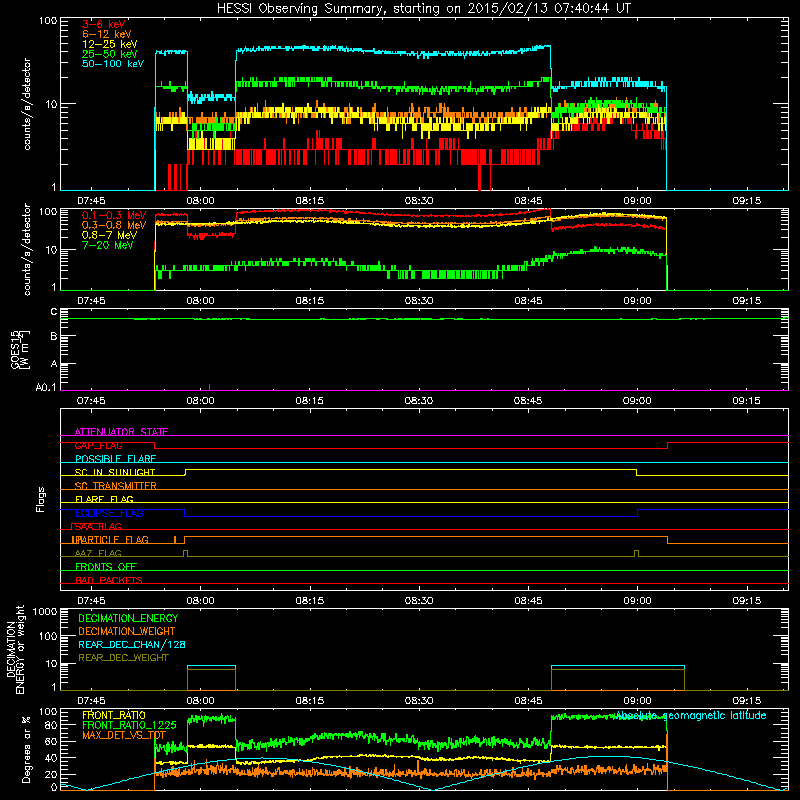Click the GOES15 axis label
Image resolution: width=800 pixels, height=800 pixels.
point(15,349)
